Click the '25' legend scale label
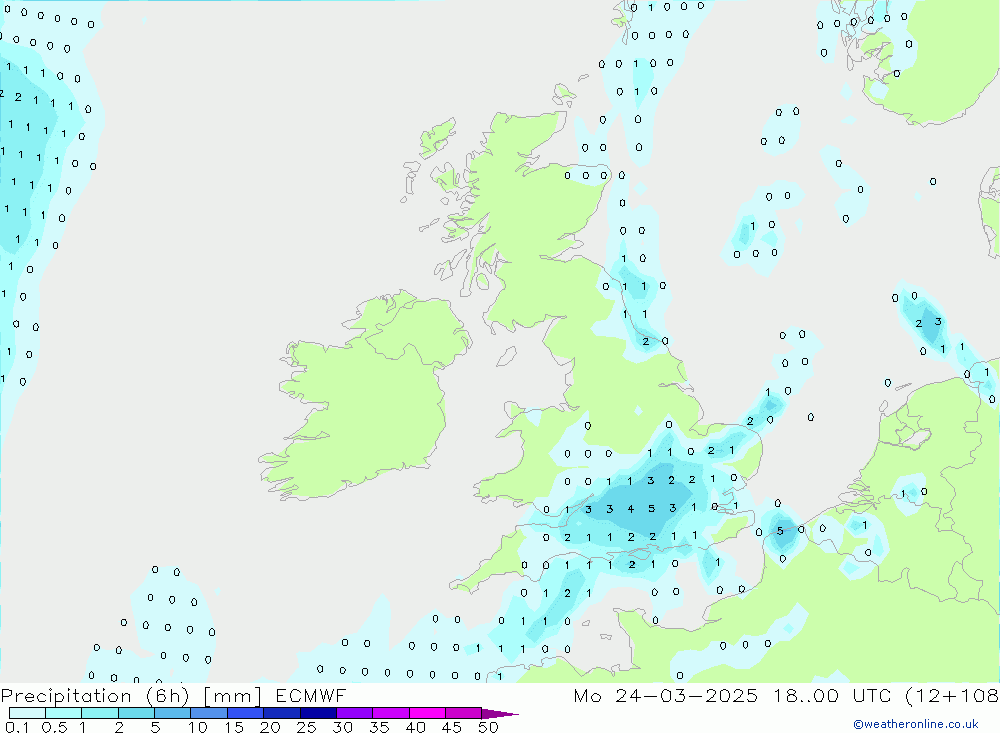The width and height of the screenshot is (1000, 733). 306,727
